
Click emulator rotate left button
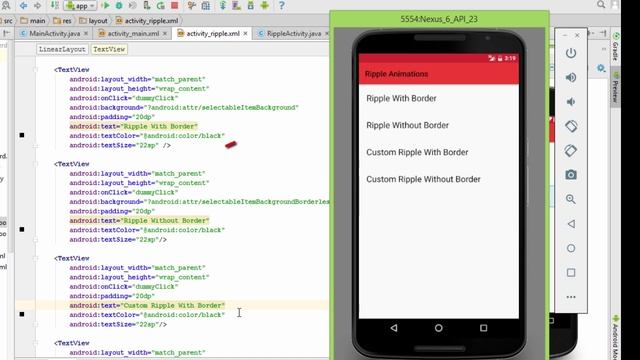pyautogui.click(x=571, y=126)
